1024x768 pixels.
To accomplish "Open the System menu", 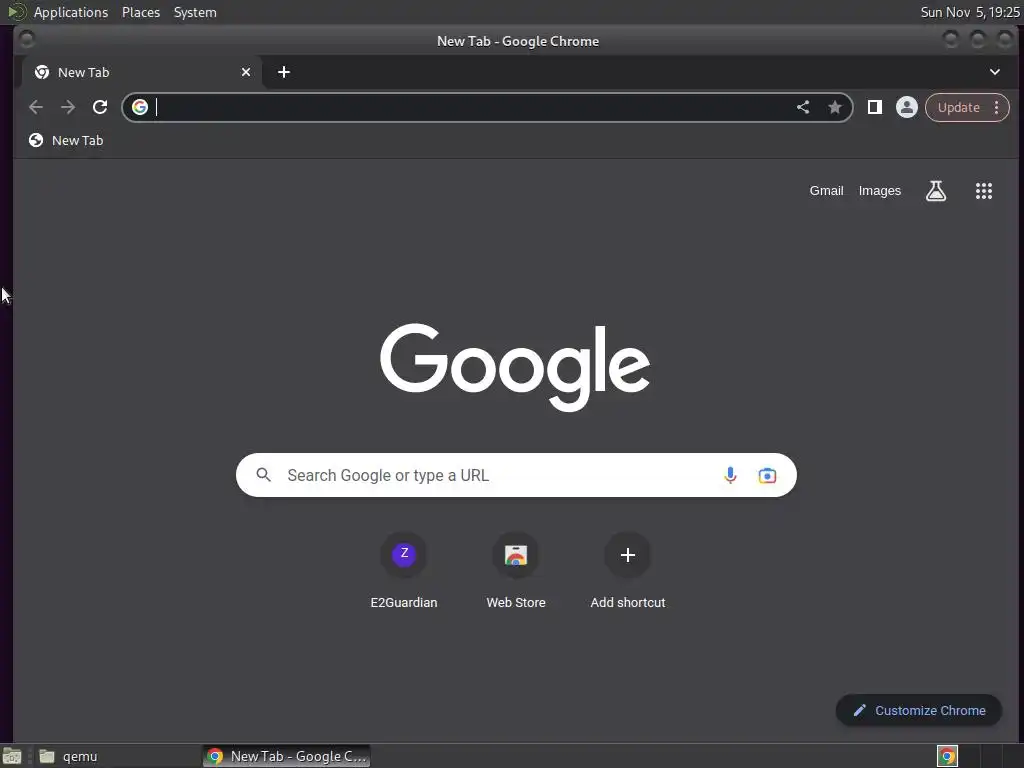I will (x=195, y=12).
